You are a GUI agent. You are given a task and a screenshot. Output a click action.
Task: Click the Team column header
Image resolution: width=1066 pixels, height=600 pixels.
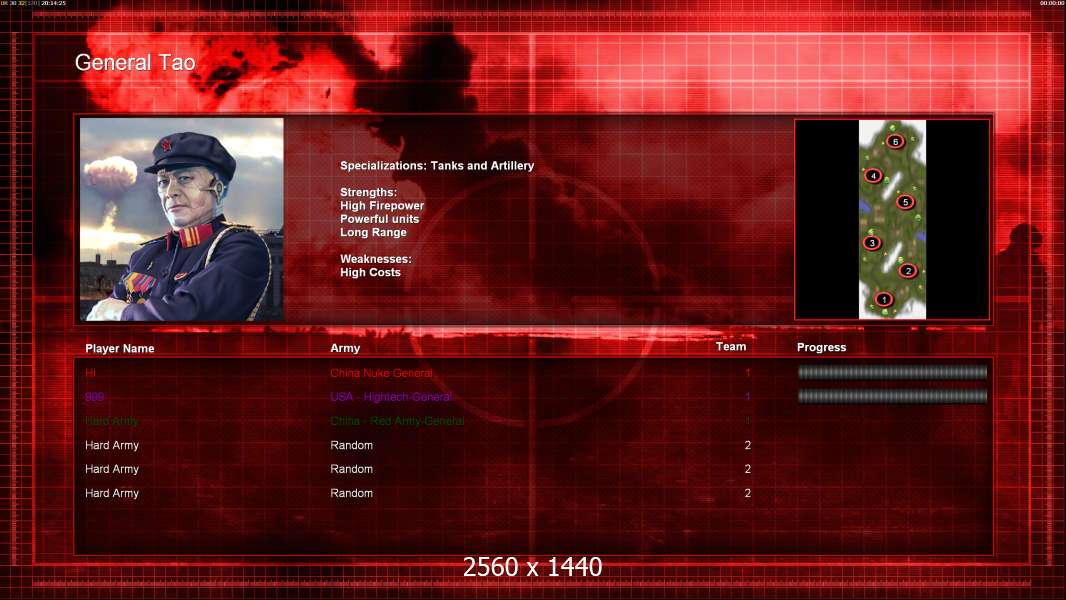[731, 347]
